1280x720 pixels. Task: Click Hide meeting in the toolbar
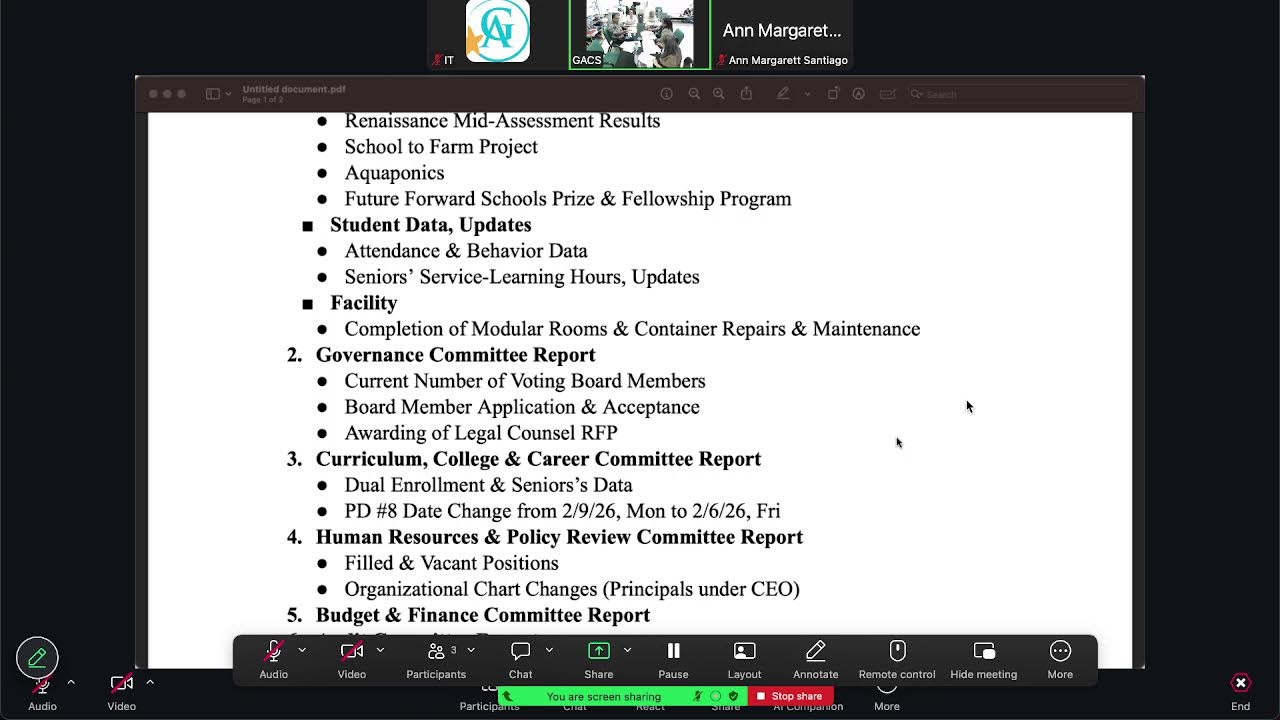click(x=984, y=660)
